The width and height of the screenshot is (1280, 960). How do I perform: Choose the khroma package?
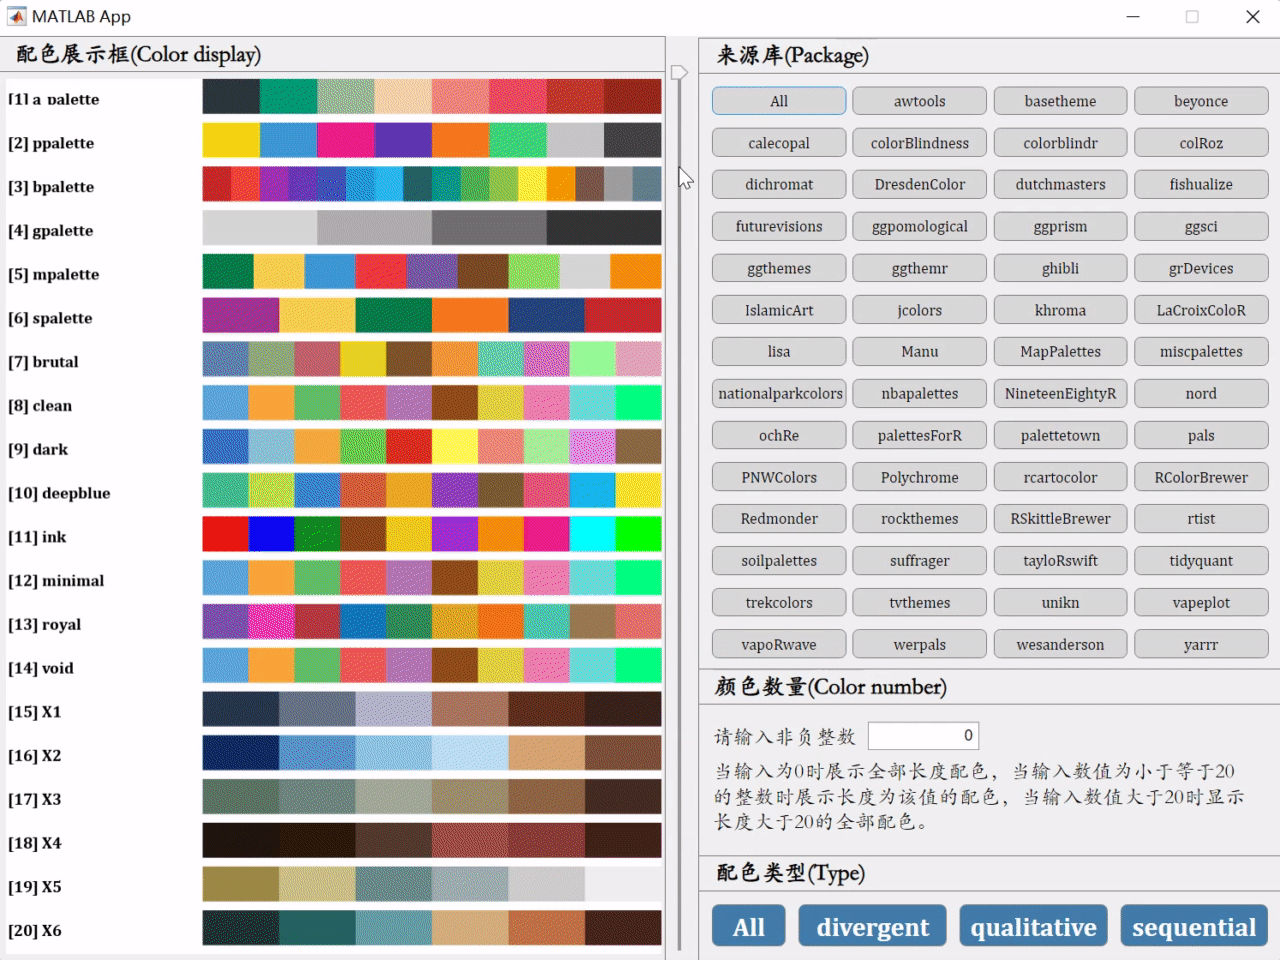click(1061, 310)
